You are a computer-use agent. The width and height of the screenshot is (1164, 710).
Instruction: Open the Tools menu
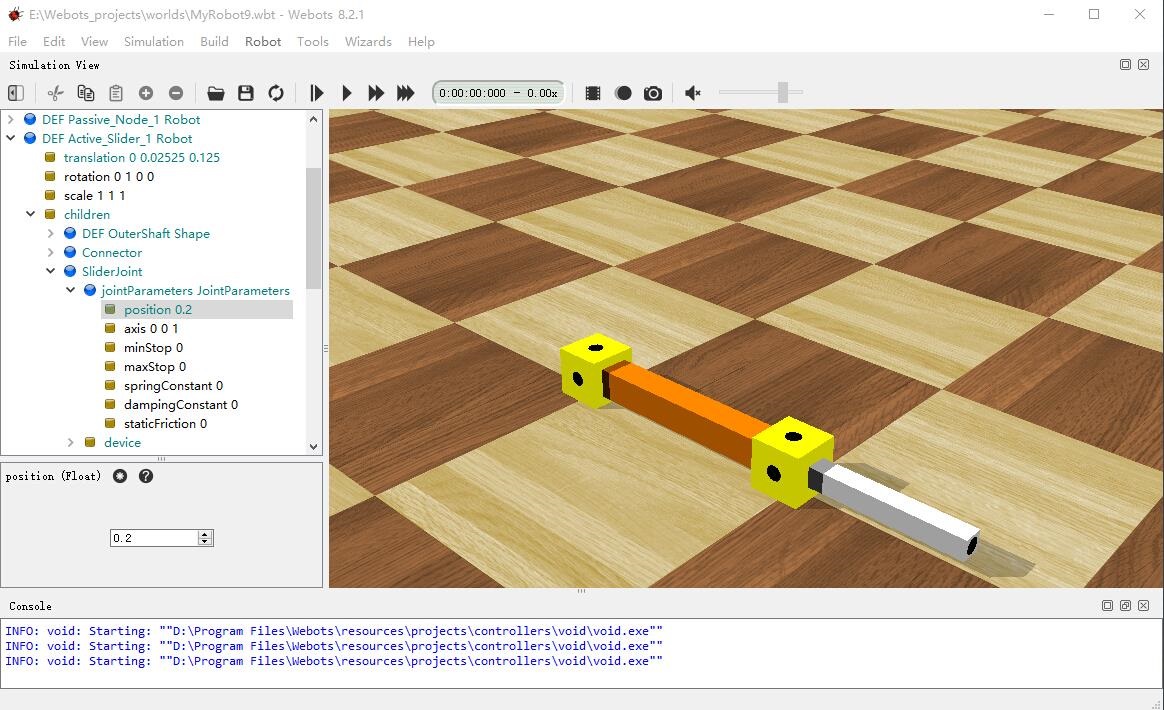(313, 42)
